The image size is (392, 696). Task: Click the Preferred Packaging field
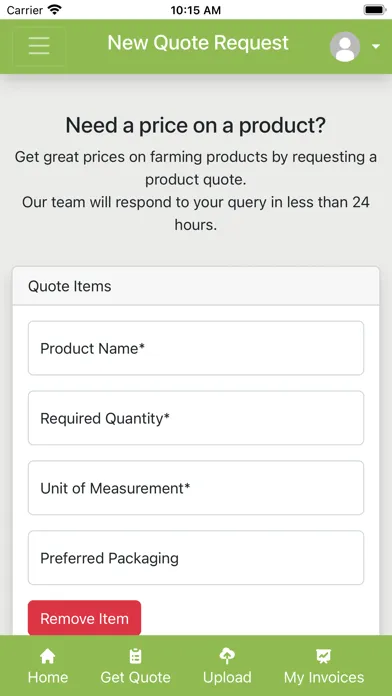[196, 558]
